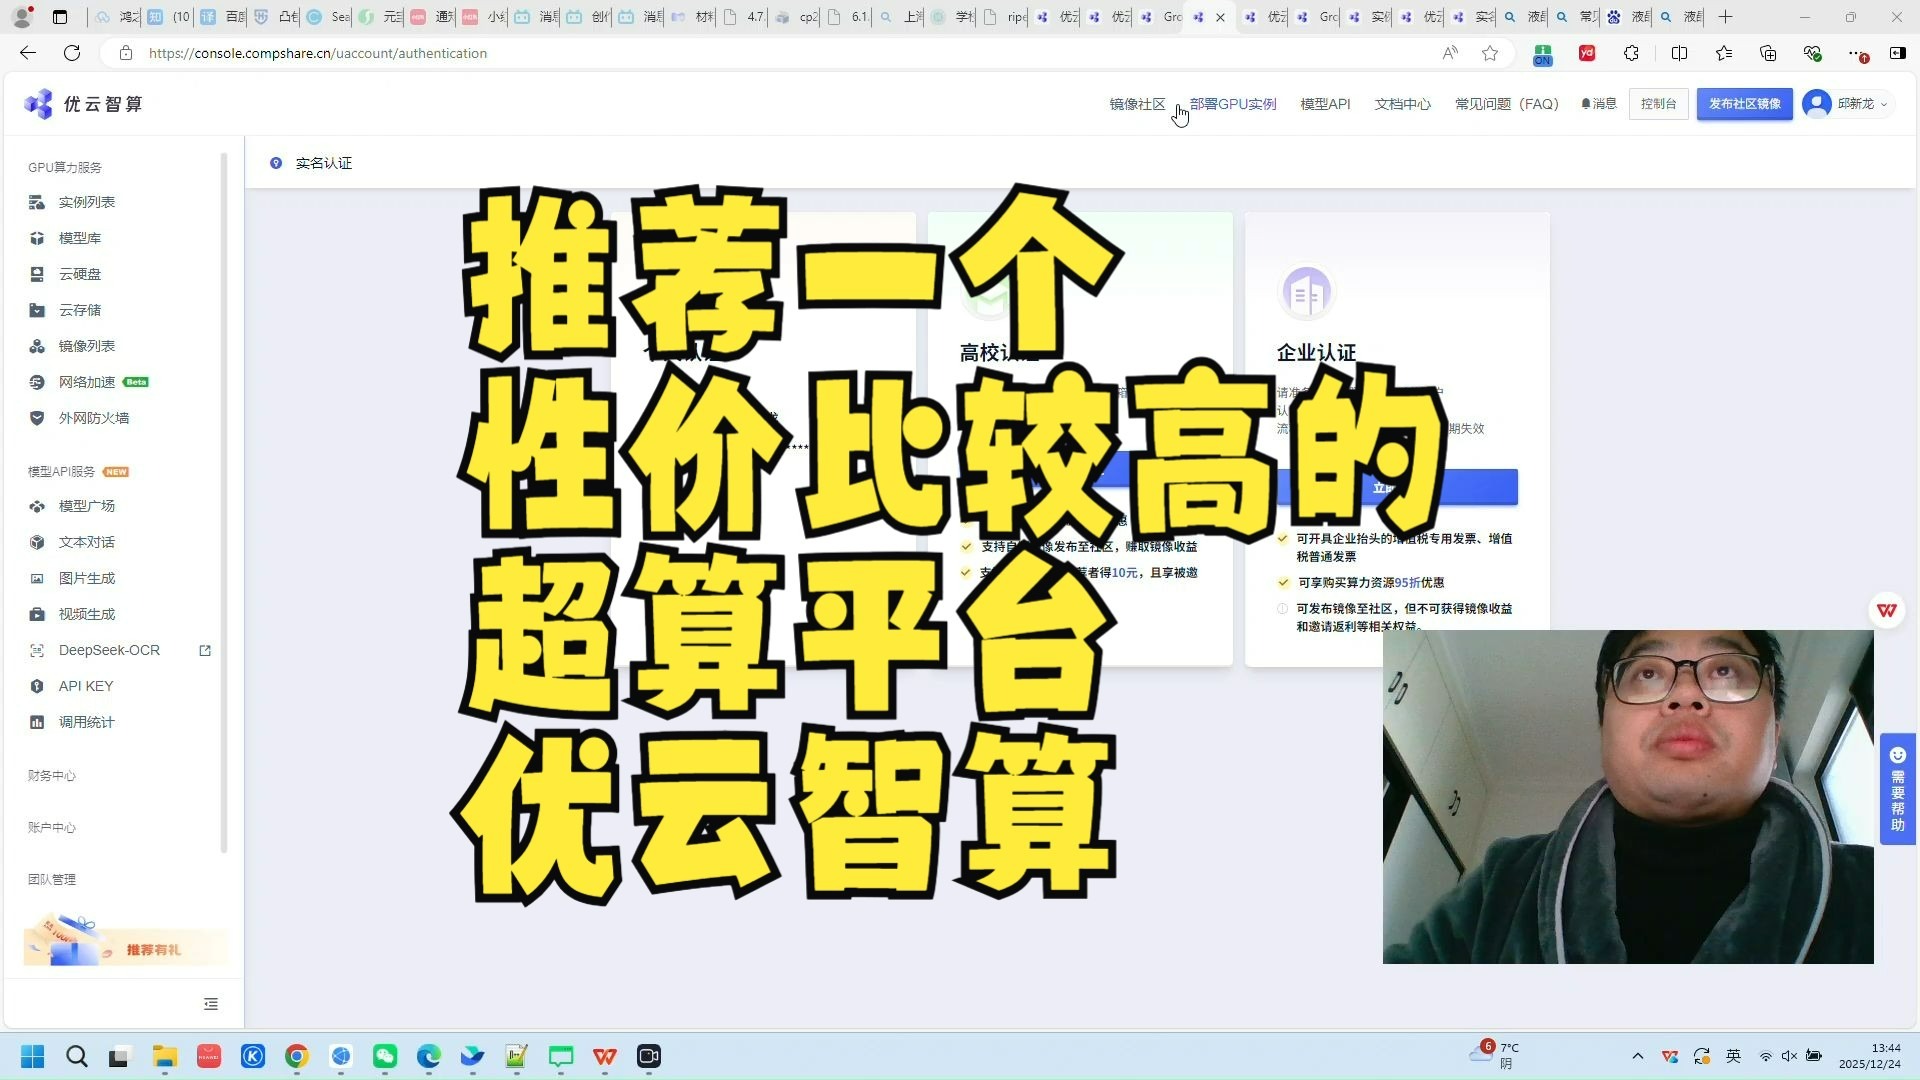Open 调用统计 sidebar item

coord(86,722)
